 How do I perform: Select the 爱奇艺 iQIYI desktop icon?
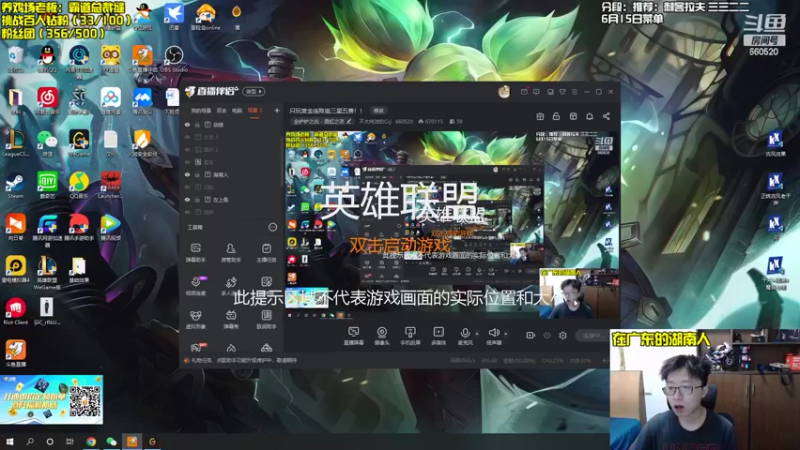point(47,186)
